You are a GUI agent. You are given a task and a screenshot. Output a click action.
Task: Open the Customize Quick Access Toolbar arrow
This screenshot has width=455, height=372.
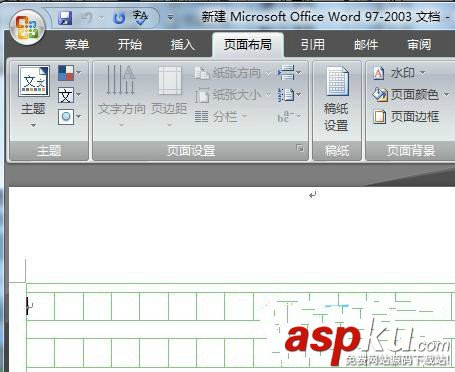[170, 17]
